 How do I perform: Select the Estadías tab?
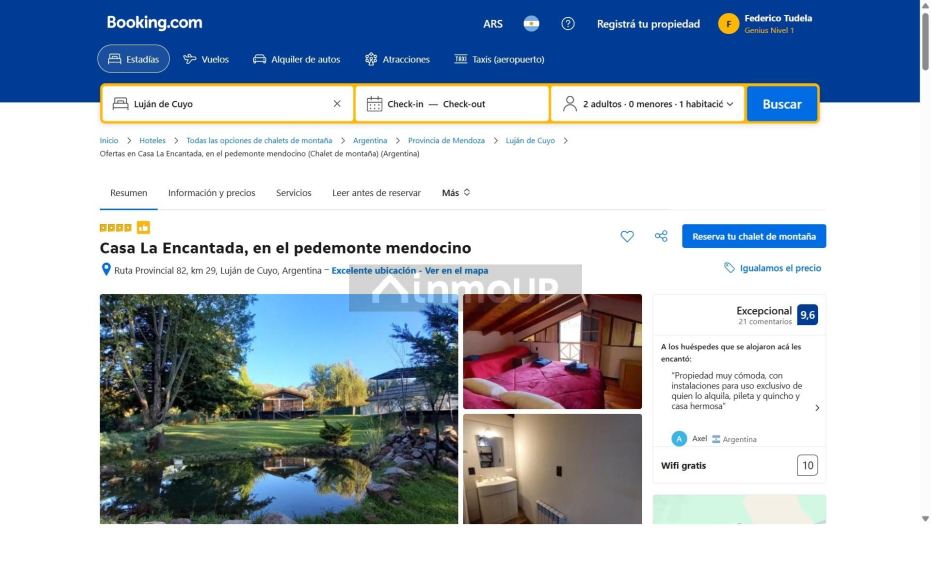point(134,59)
